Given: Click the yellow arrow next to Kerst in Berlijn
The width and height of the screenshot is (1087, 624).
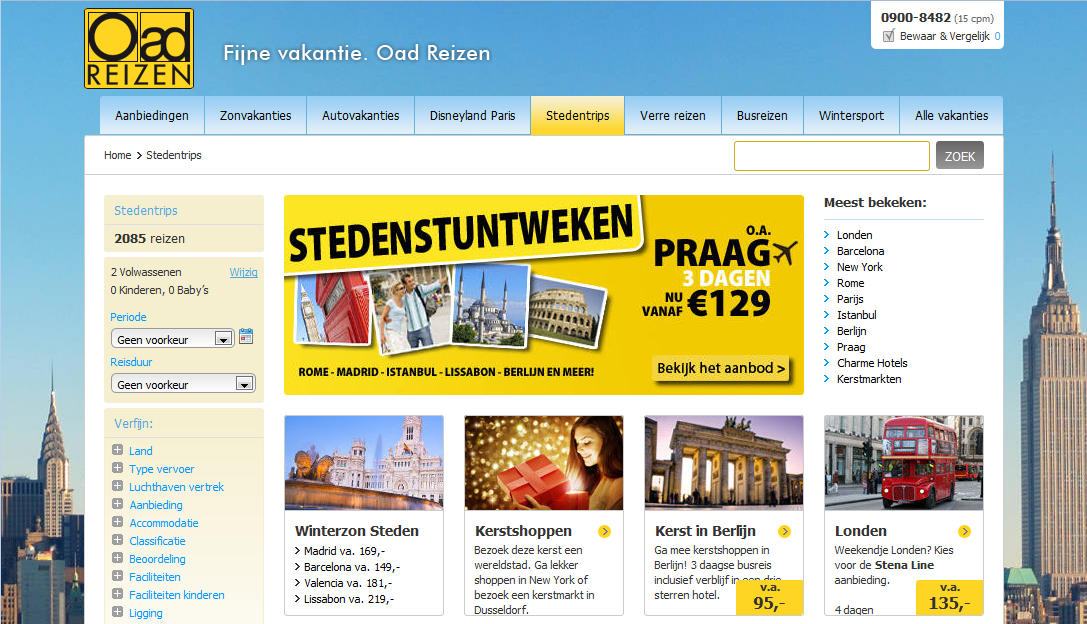Looking at the screenshot, I should click(784, 531).
